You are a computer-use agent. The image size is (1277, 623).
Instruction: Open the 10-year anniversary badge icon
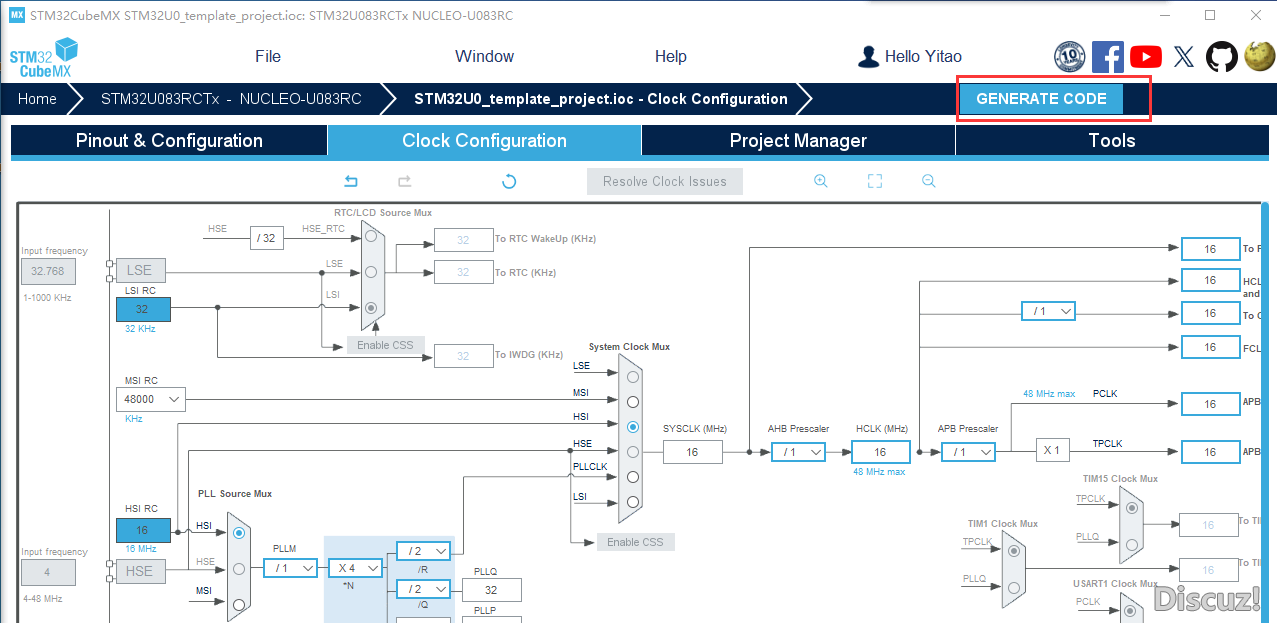[1069, 57]
